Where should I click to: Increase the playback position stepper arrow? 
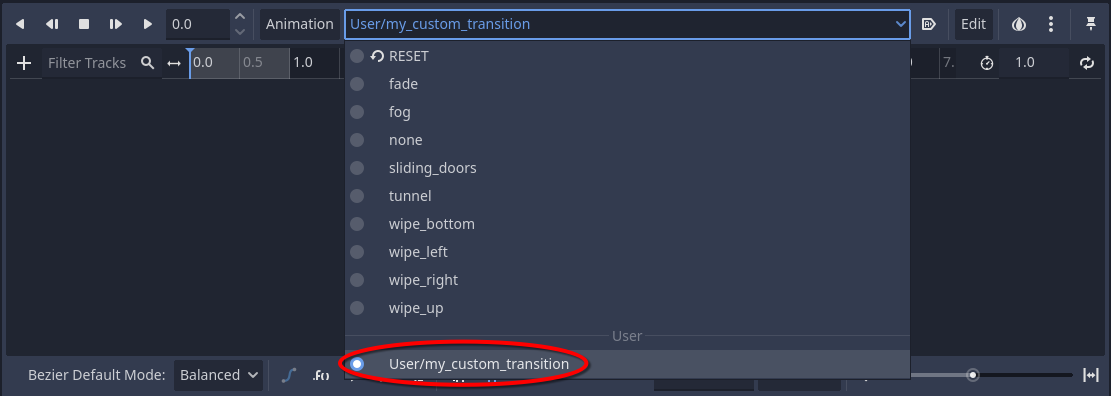coord(240,17)
